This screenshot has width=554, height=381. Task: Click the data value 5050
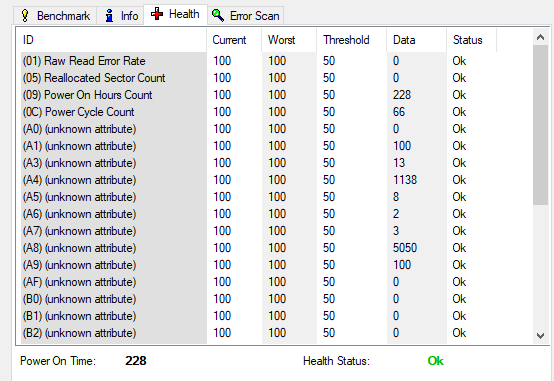tap(405, 247)
